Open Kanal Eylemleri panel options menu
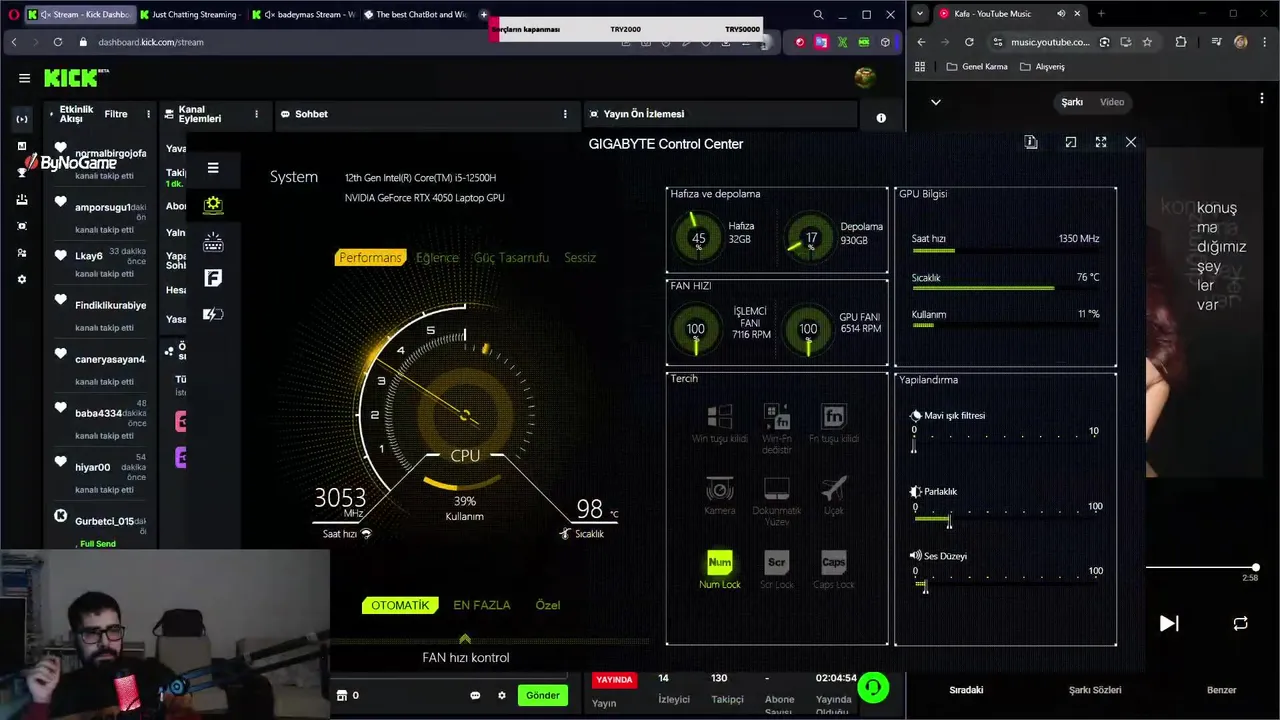Screen dimensions: 1280x720 coord(256,114)
